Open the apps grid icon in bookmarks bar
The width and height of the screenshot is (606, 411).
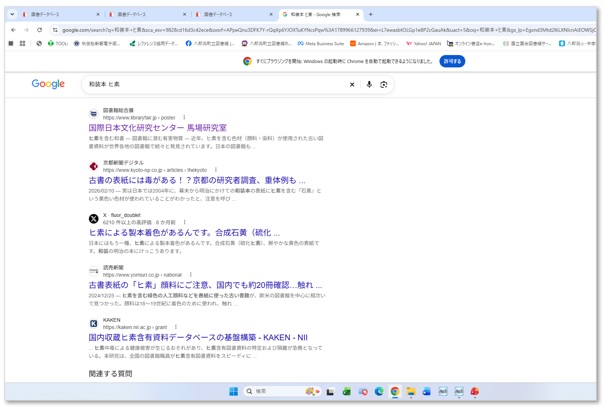22,44
